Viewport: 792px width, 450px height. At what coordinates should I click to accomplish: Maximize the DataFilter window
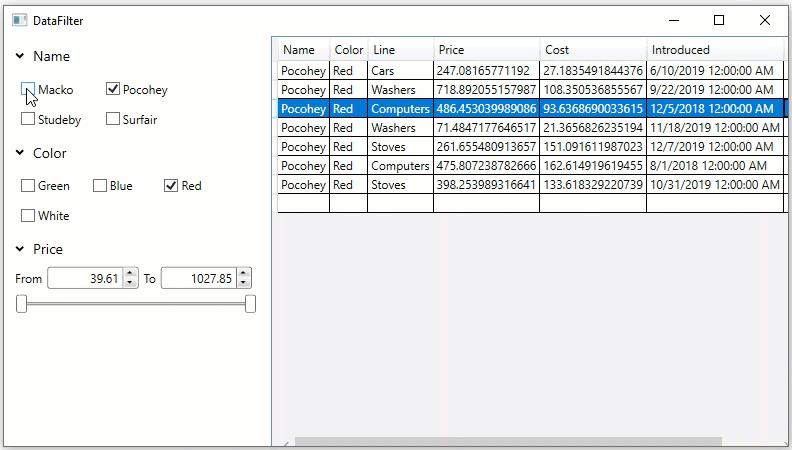(718, 20)
